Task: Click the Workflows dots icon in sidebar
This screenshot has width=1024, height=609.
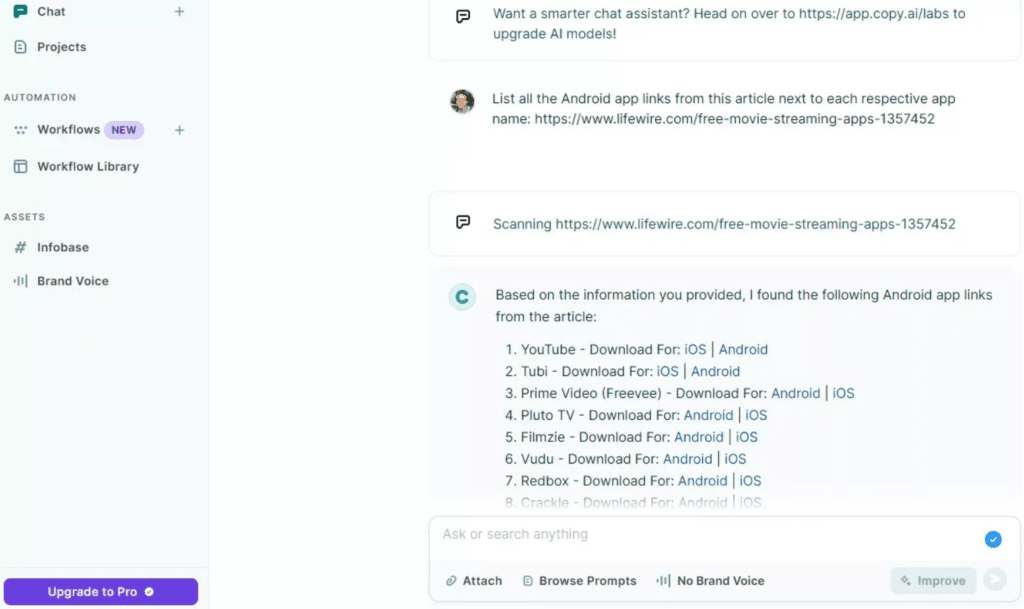Action: [x=21, y=129]
